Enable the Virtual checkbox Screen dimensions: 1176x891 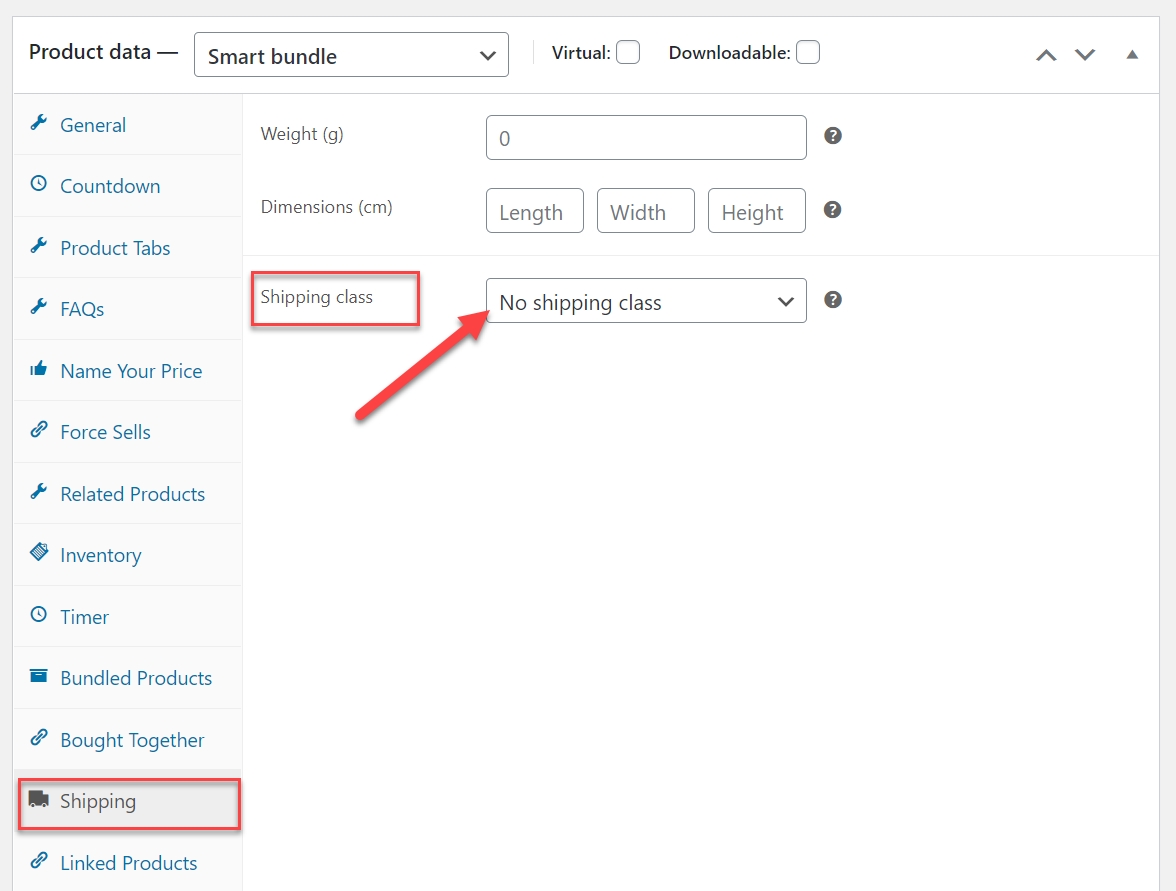pyautogui.click(x=628, y=53)
